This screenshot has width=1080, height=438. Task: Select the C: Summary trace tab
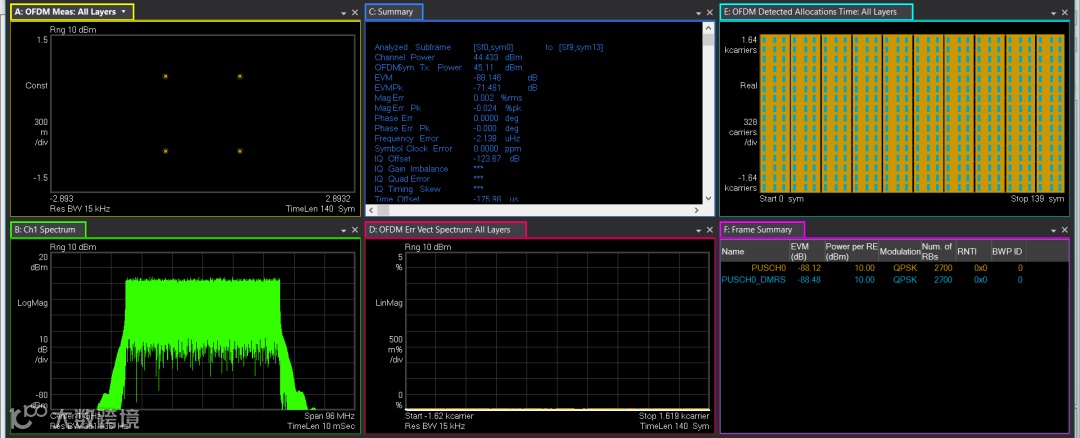coord(394,12)
